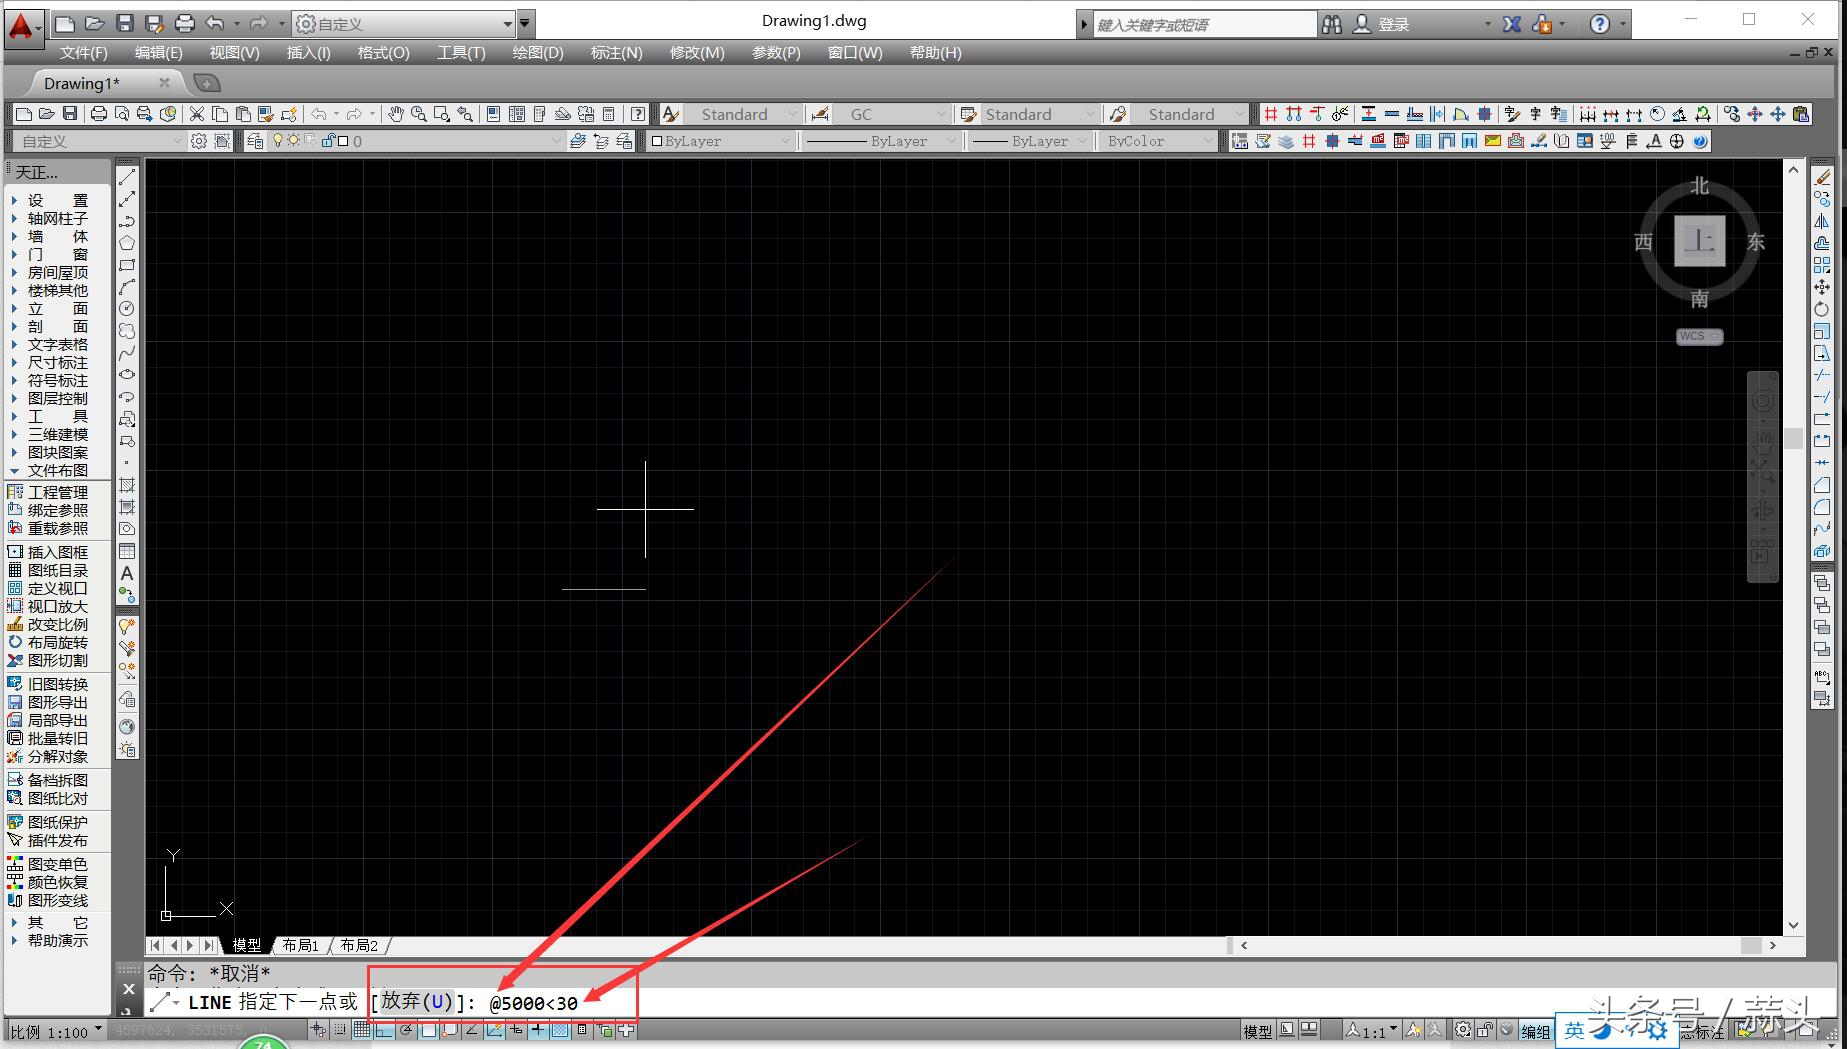Open the 文件(F) menu

83,52
